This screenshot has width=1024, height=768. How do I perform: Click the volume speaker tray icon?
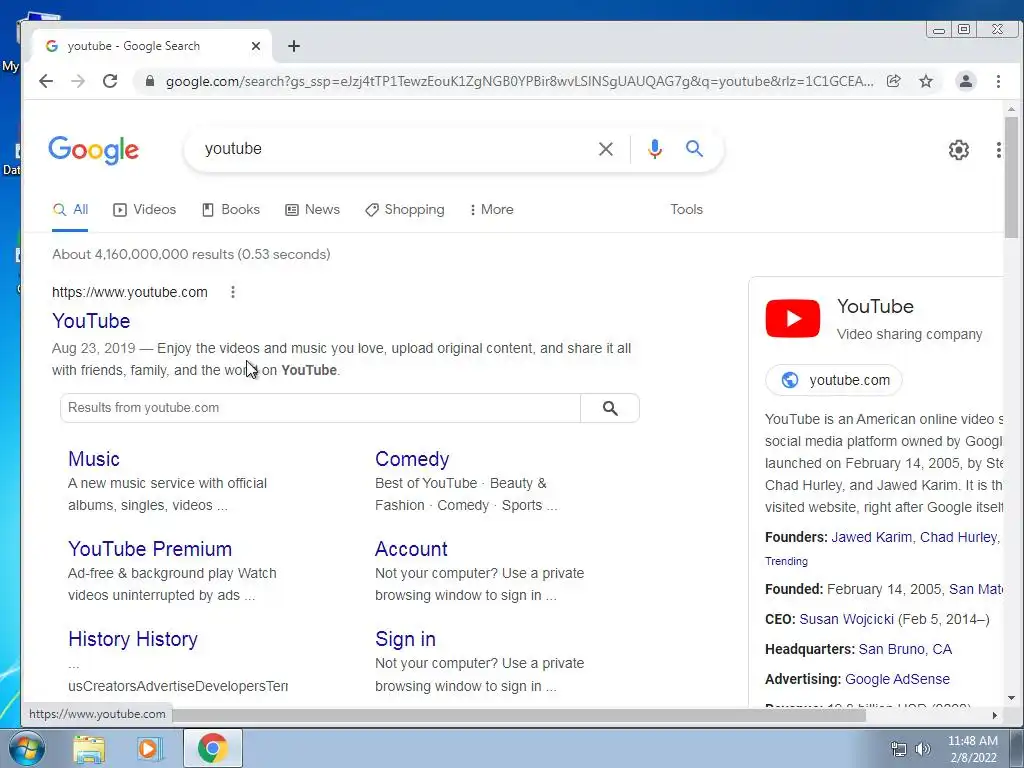[923, 749]
